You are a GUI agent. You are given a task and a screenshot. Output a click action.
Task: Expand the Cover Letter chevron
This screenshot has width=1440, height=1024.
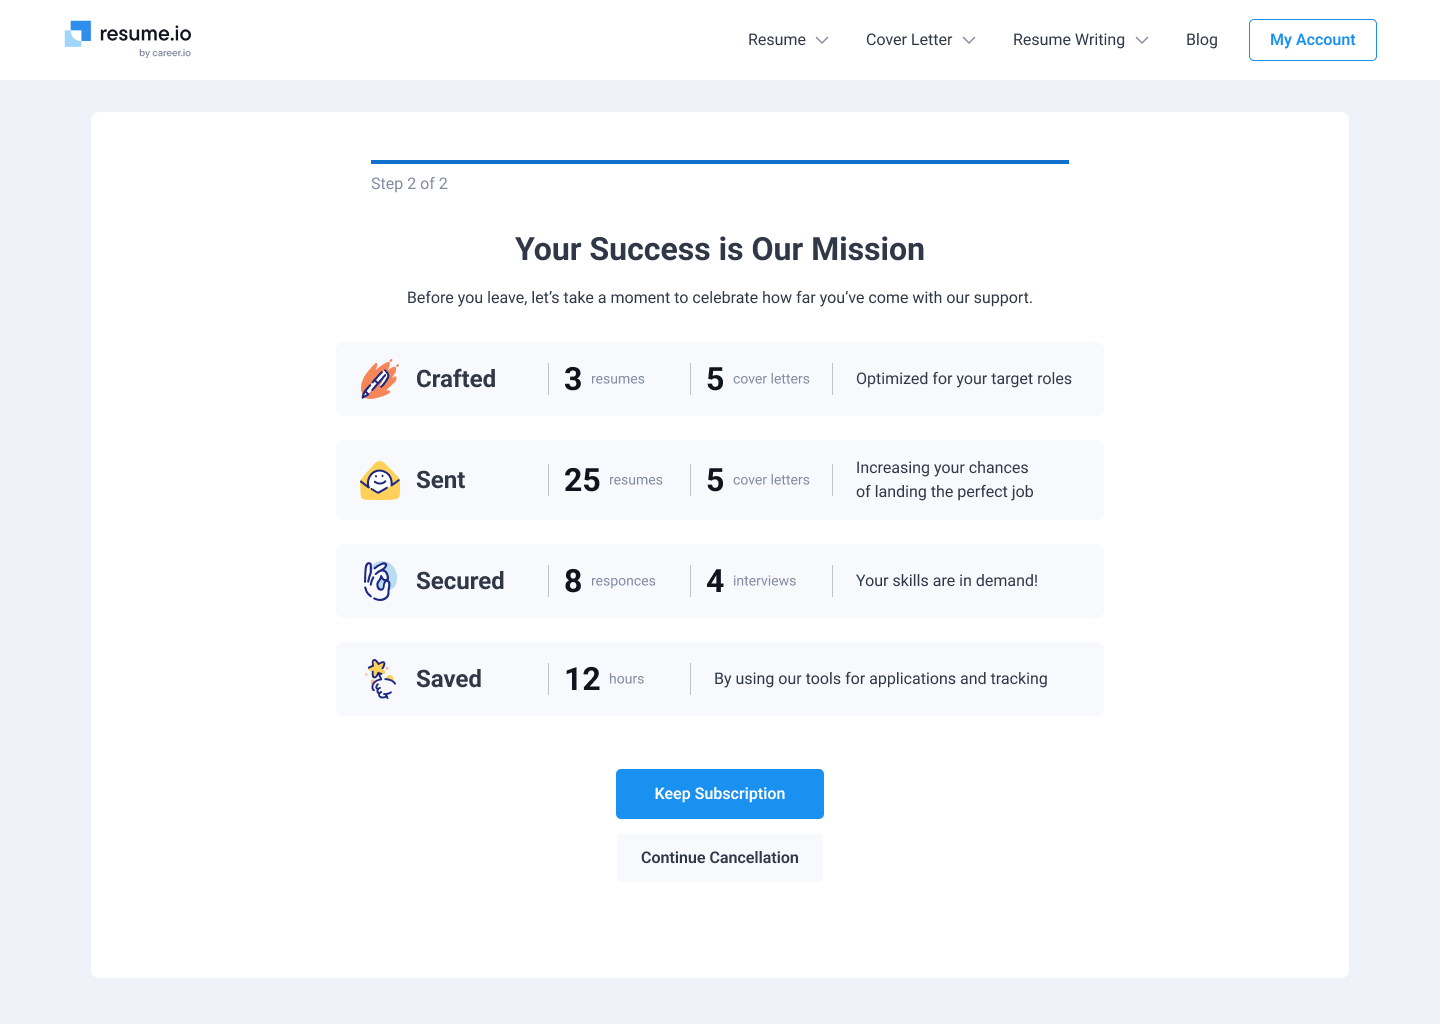pos(969,40)
